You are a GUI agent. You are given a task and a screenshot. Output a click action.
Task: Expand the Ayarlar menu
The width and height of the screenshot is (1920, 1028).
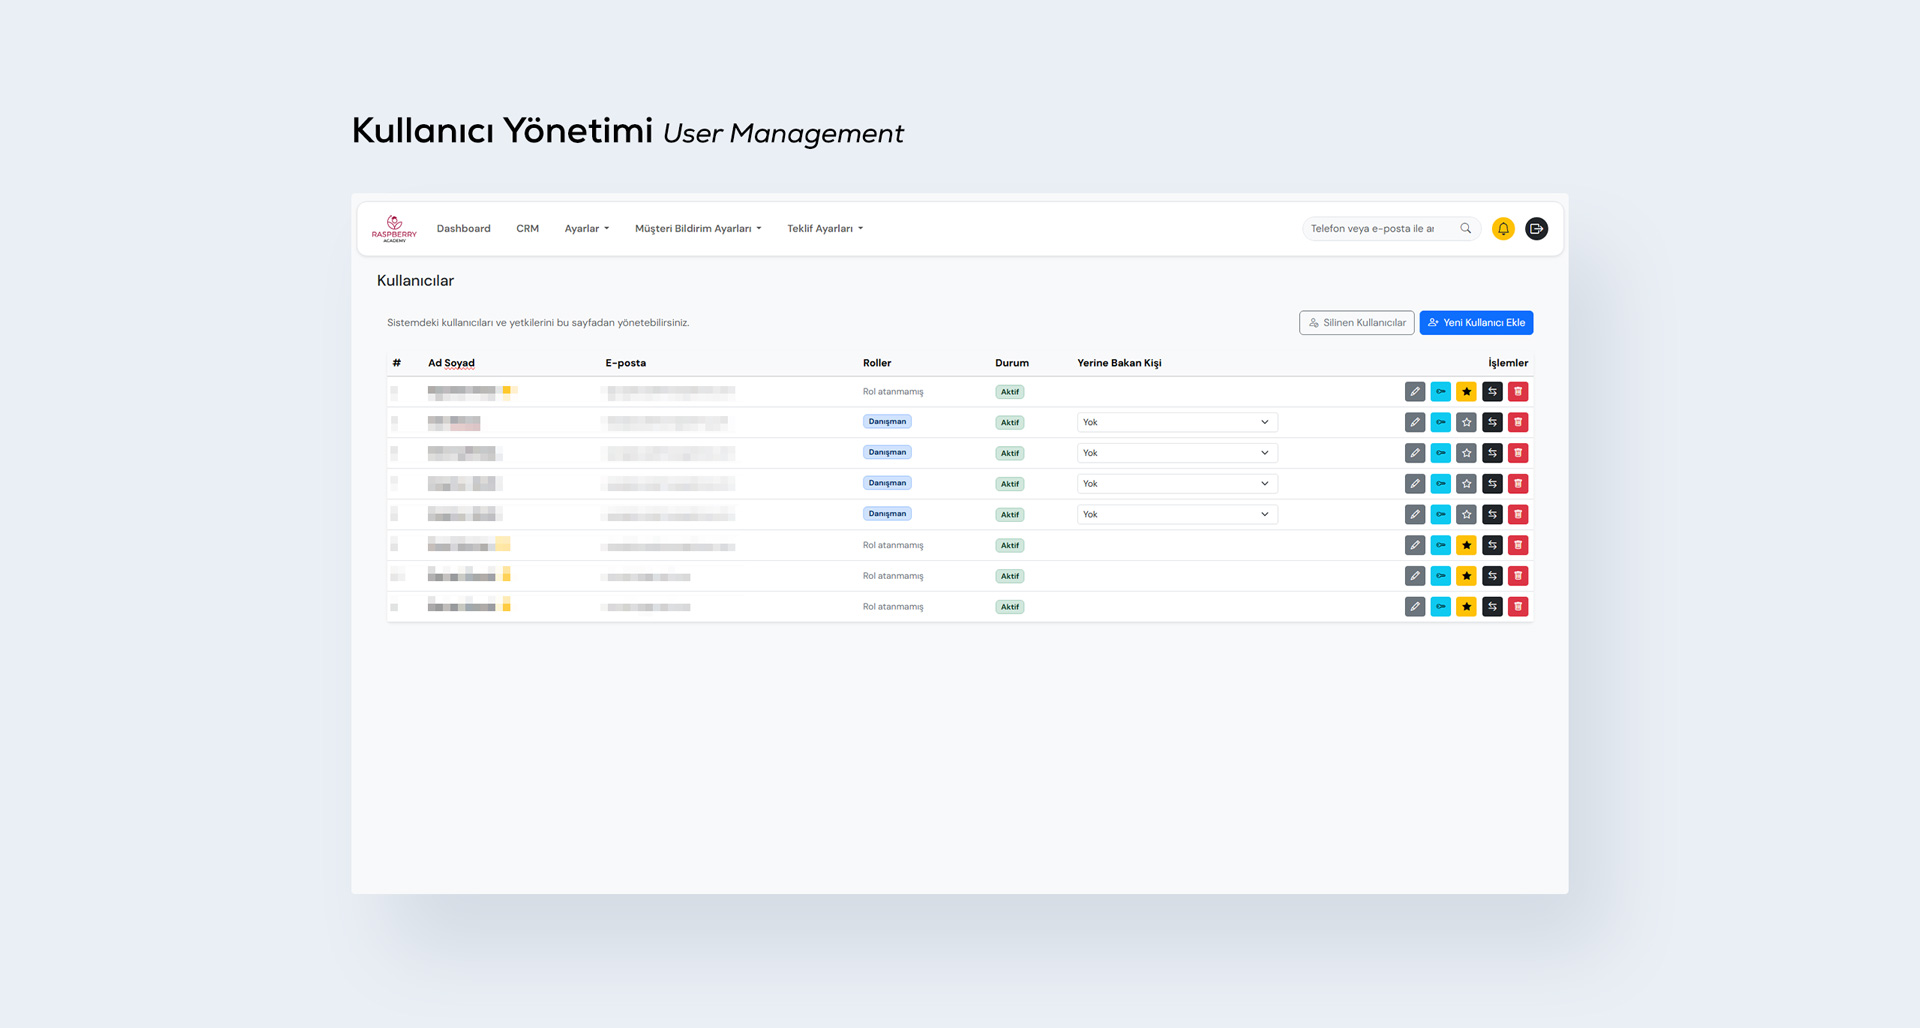[x=587, y=229]
